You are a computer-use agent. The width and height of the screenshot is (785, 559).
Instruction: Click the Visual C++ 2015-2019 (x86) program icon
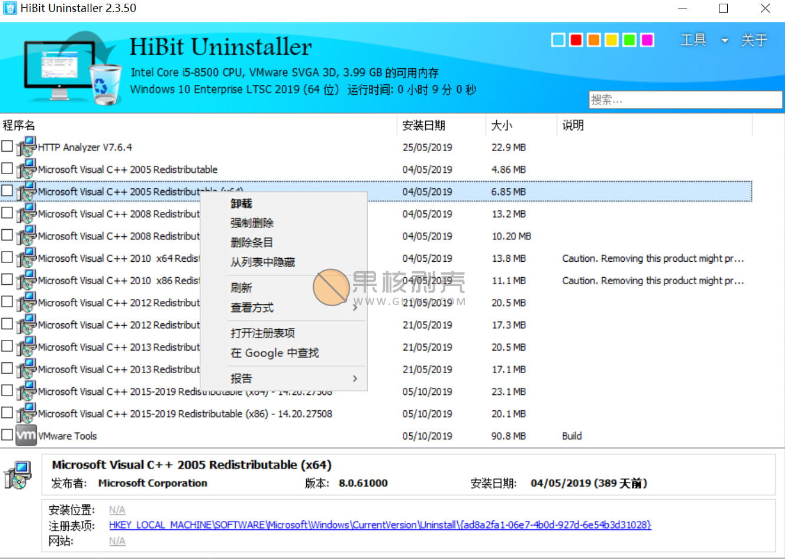coord(26,413)
